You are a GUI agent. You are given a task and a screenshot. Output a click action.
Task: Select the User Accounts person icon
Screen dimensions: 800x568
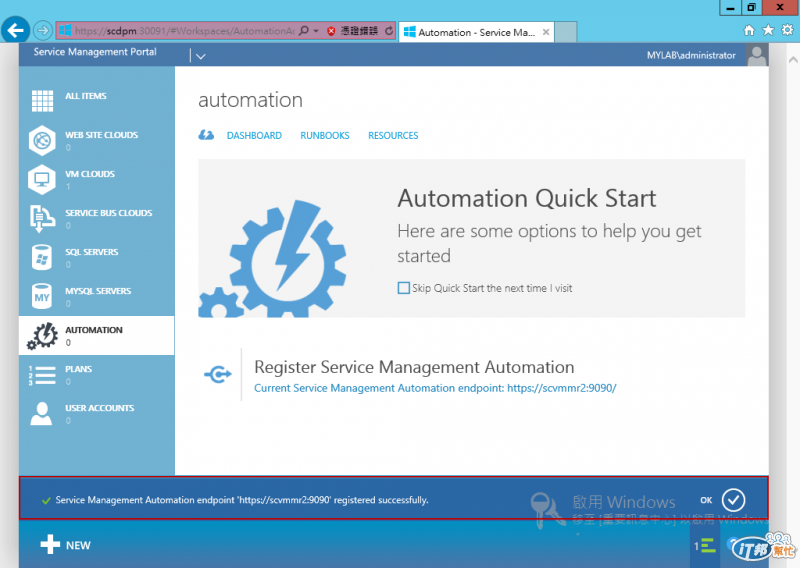[x=41, y=414]
